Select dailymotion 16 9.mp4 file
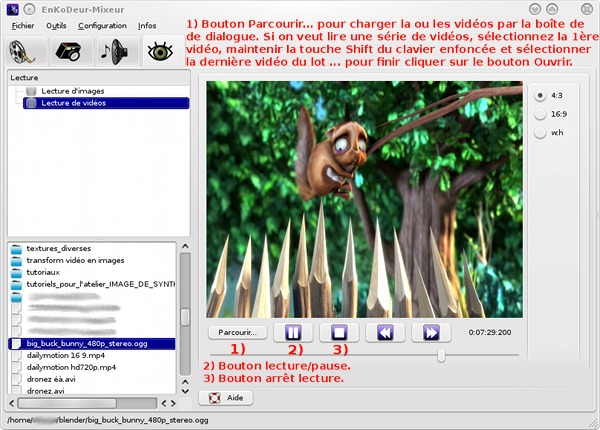The width and height of the screenshot is (600, 430). point(66,355)
